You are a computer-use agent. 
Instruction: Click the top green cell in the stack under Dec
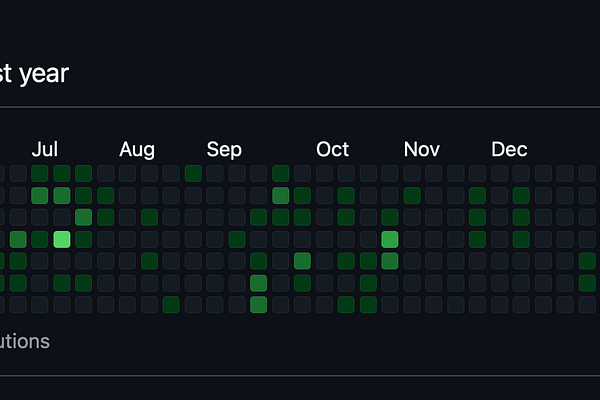tap(521, 195)
